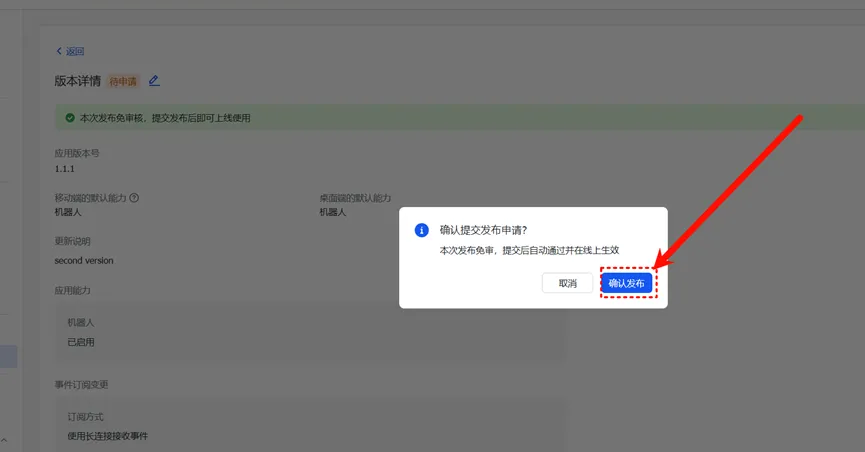Image resolution: width=865 pixels, height=452 pixels.
Task: Click the 桌面端的默认能力 label
Action: (355, 198)
